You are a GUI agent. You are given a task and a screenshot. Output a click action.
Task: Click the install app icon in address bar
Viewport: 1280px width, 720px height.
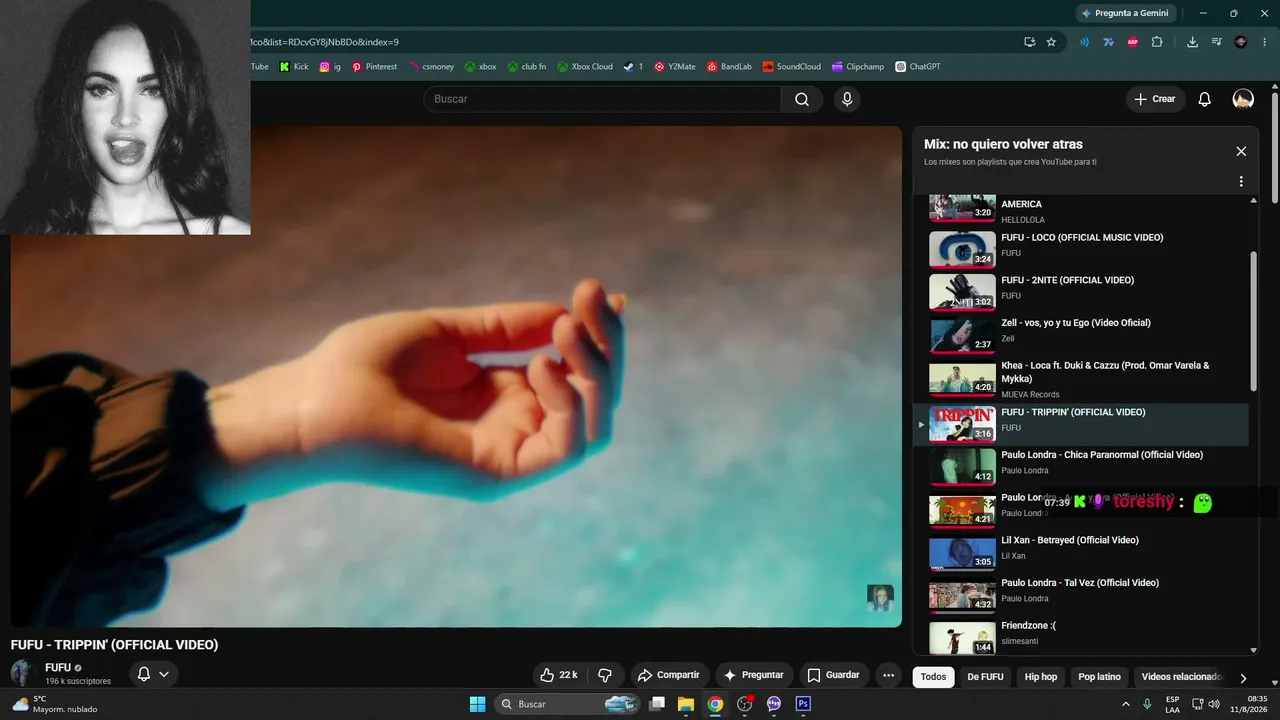point(1029,42)
